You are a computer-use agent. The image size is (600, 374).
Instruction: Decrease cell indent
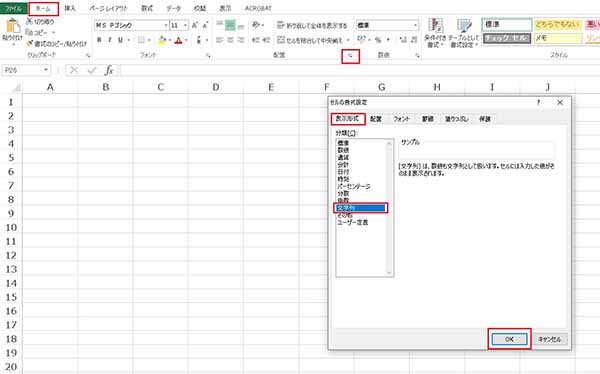(256, 40)
